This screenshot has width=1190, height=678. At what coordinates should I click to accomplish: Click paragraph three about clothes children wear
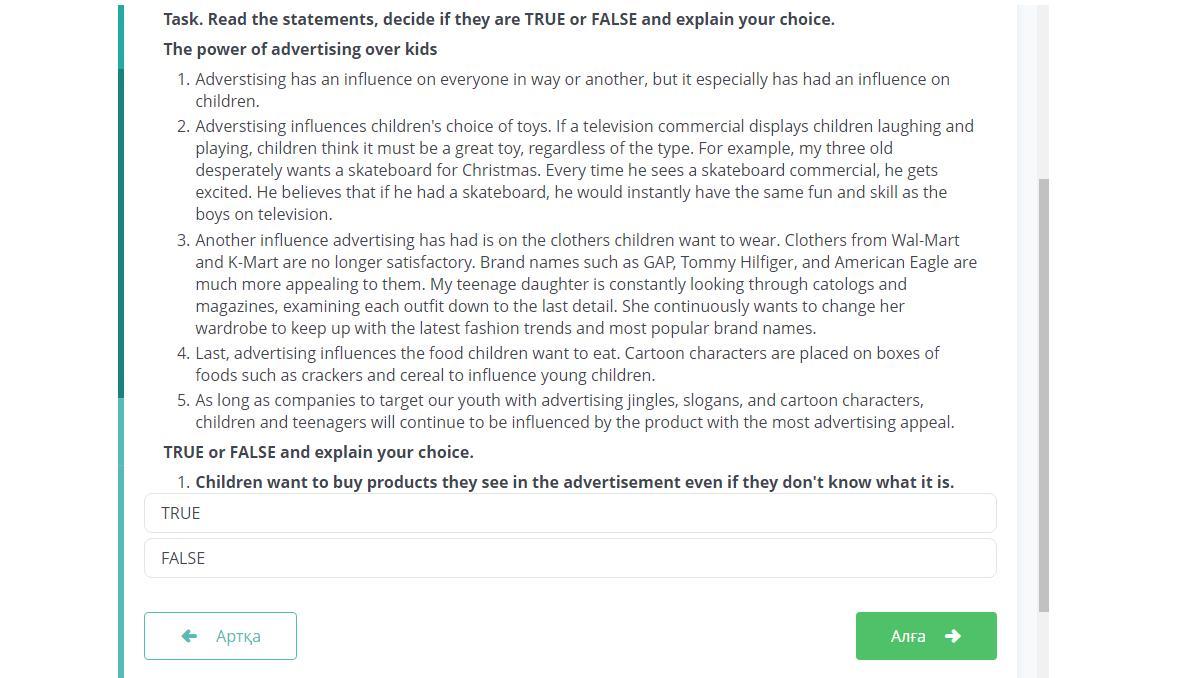click(x=586, y=284)
